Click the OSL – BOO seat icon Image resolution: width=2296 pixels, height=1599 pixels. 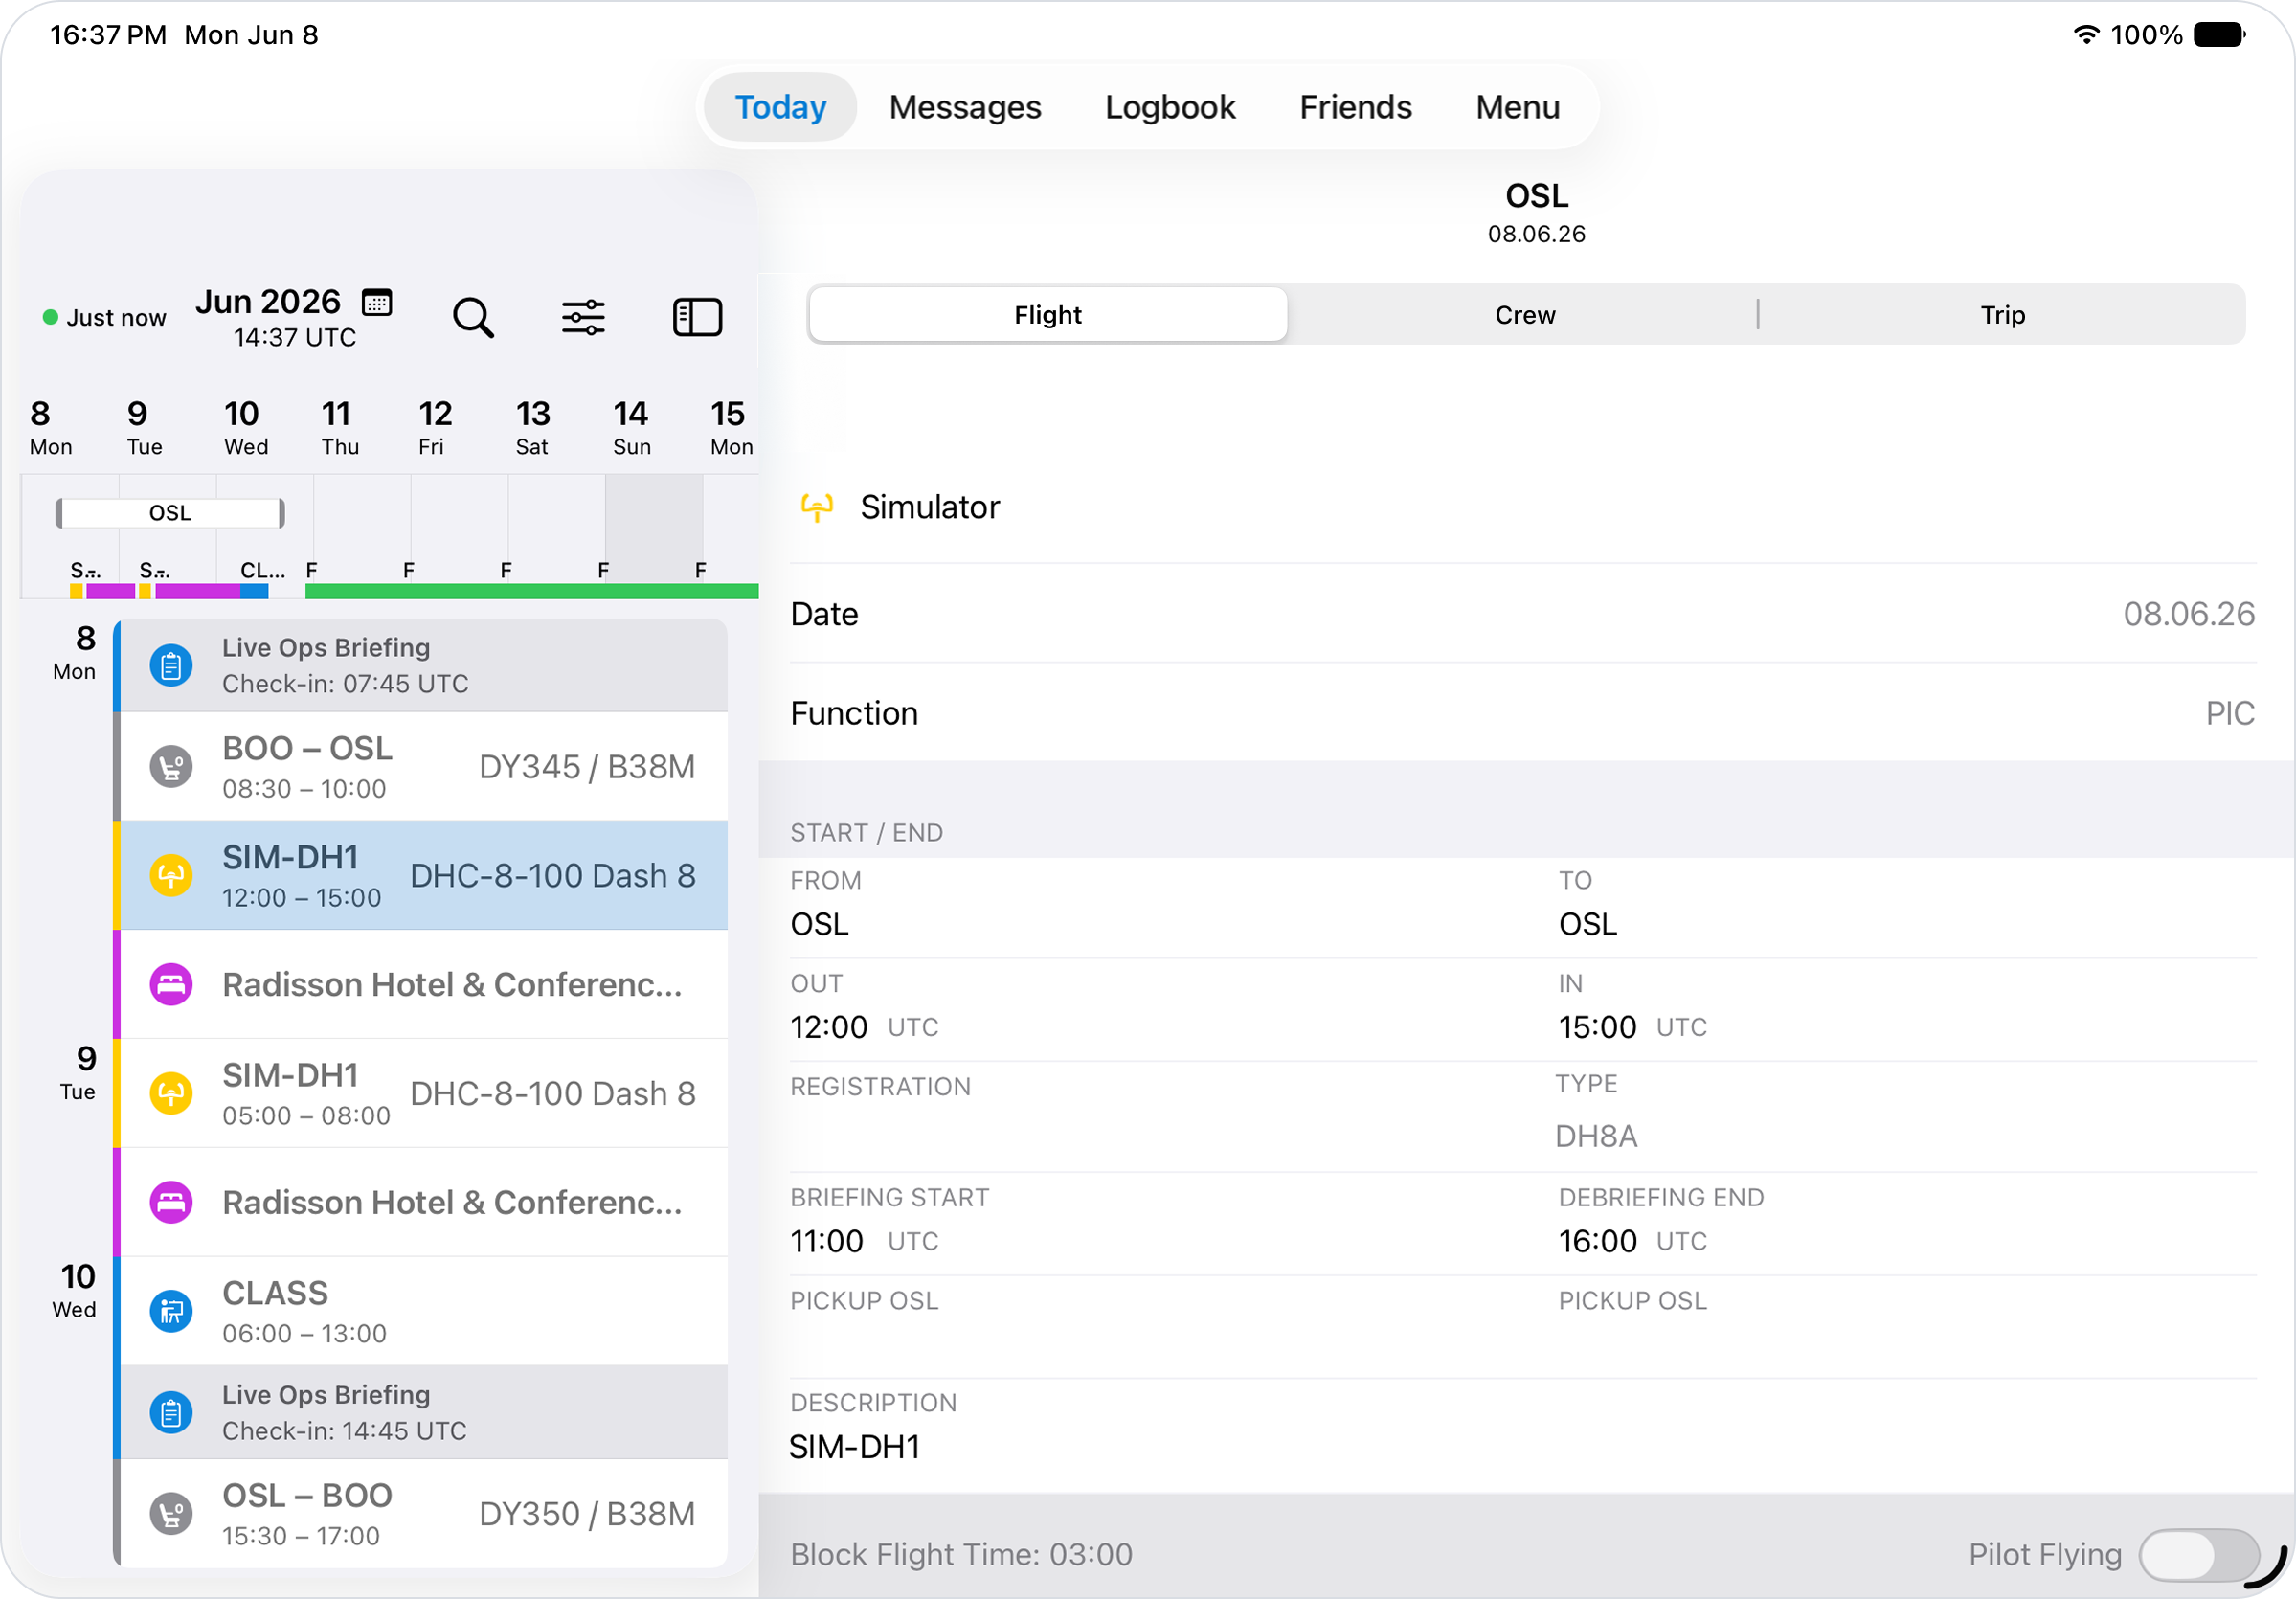pyautogui.click(x=171, y=1514)
